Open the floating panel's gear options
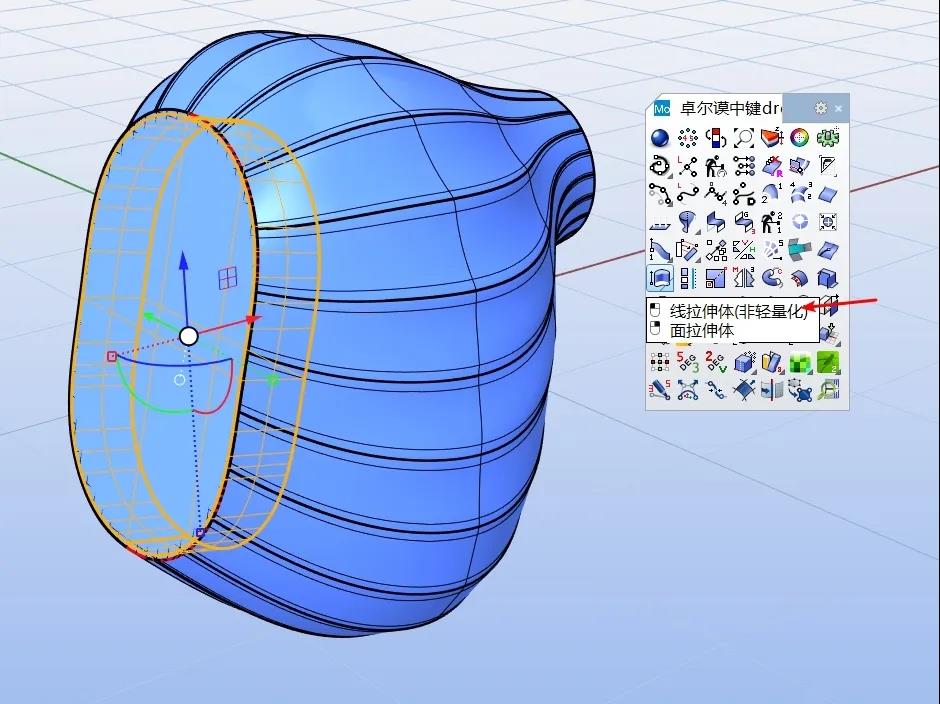Image resolution: width=940 pixels, height=704 pixels. (821, 108)
